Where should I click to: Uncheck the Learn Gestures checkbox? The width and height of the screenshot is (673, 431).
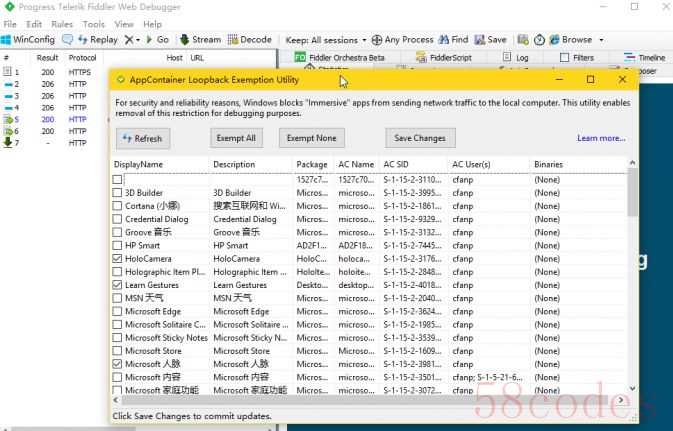(117, 285)
